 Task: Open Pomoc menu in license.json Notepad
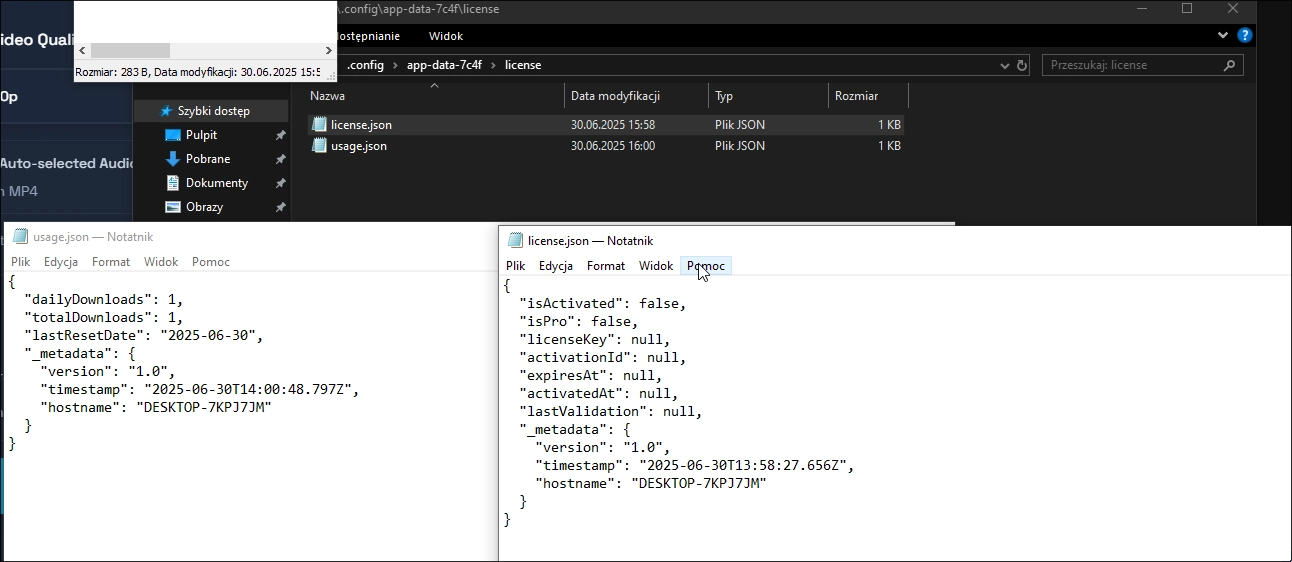706,266
